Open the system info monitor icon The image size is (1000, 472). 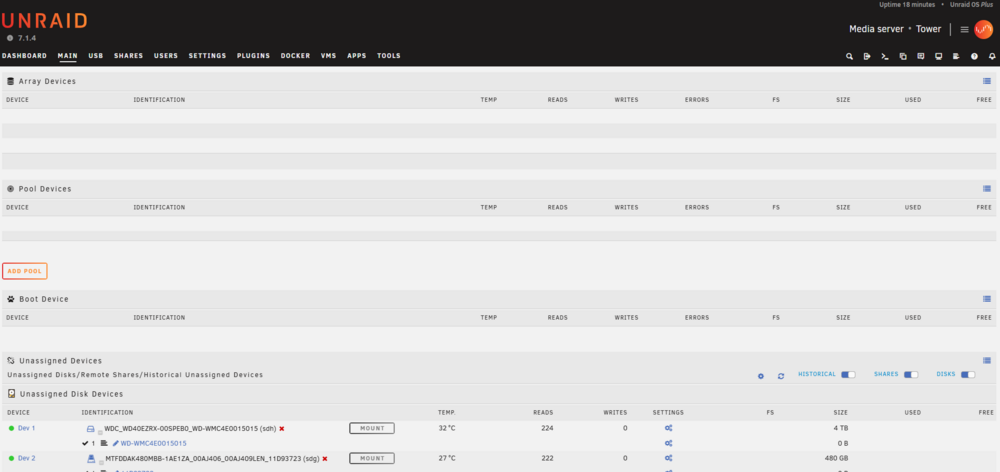[x=939, y=56]
